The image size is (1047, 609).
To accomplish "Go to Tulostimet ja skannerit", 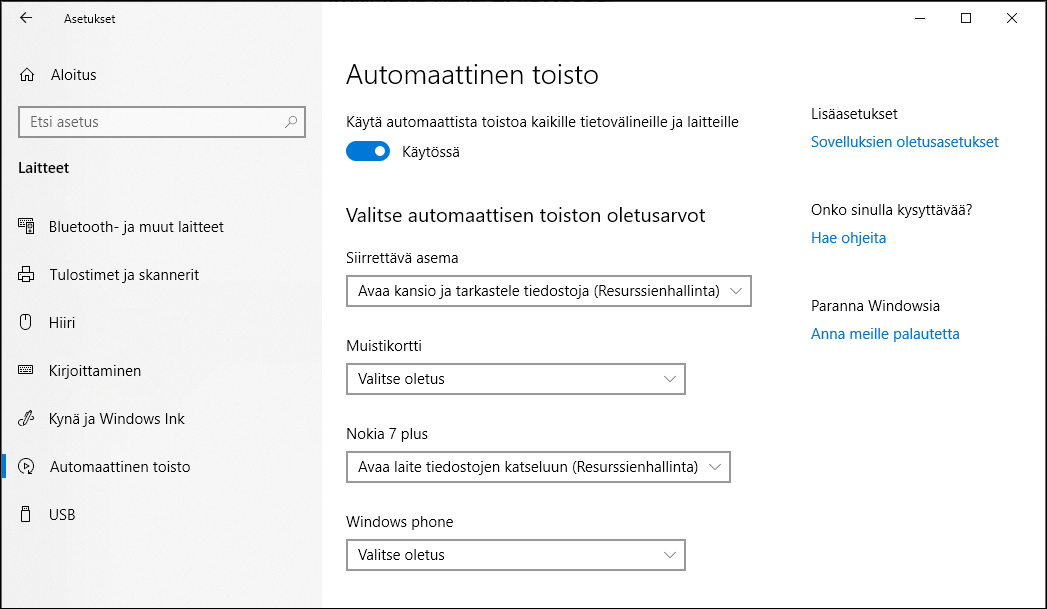I will click(x=123, y=275).
